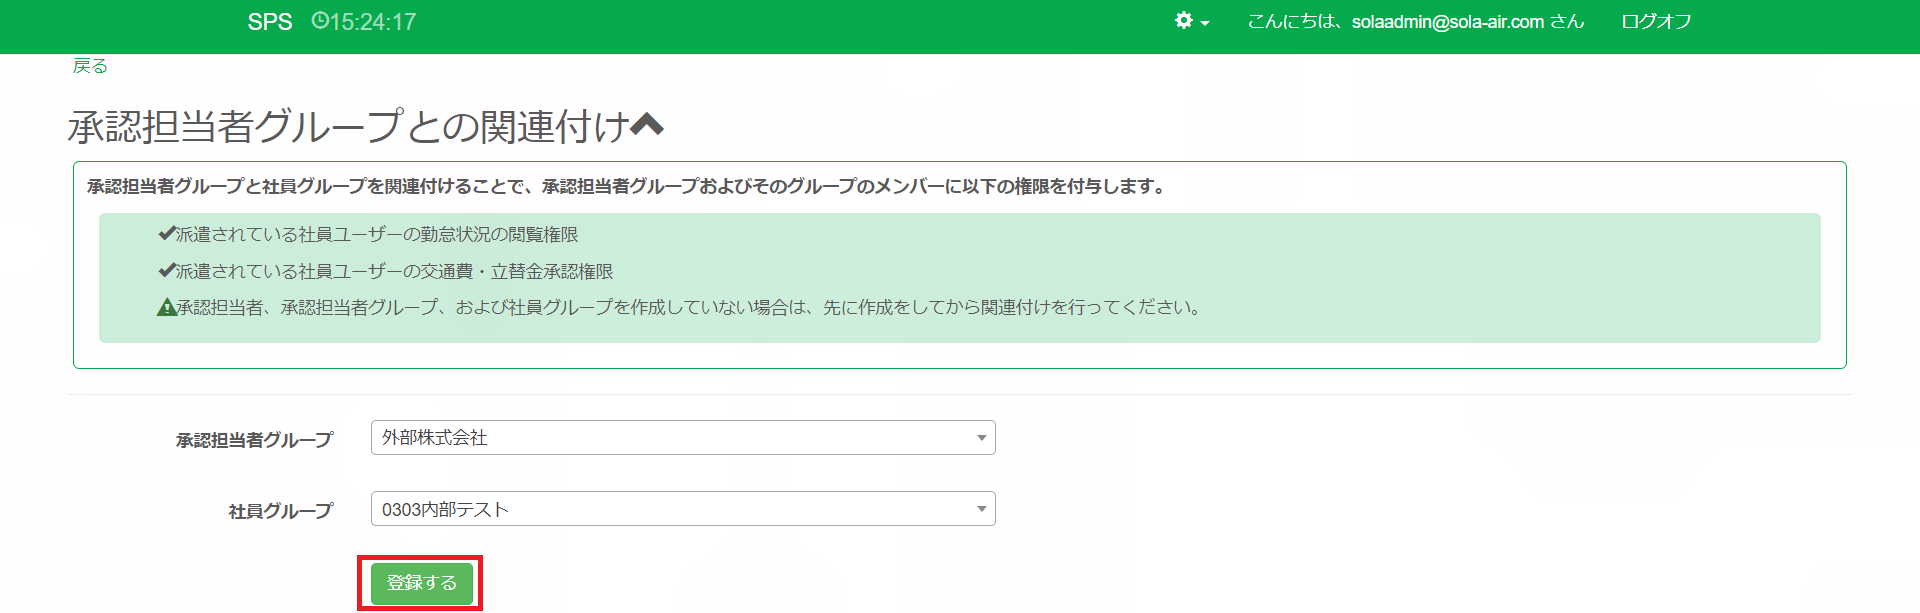Click the arrow on the 0303内部テスト select box
The width and height of the screenshot is (1920, 613).
981,509
